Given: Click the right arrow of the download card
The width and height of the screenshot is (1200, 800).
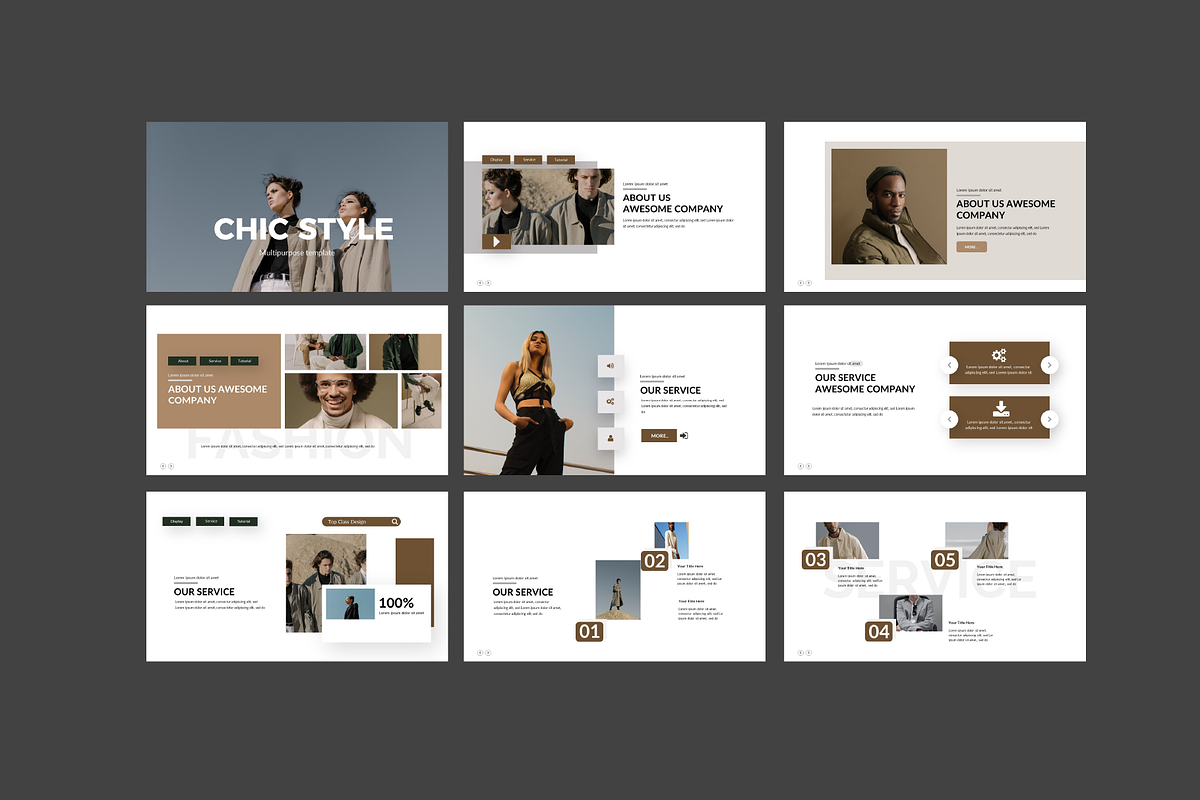Looking at the screenshot, I should tap(1049, 419).
